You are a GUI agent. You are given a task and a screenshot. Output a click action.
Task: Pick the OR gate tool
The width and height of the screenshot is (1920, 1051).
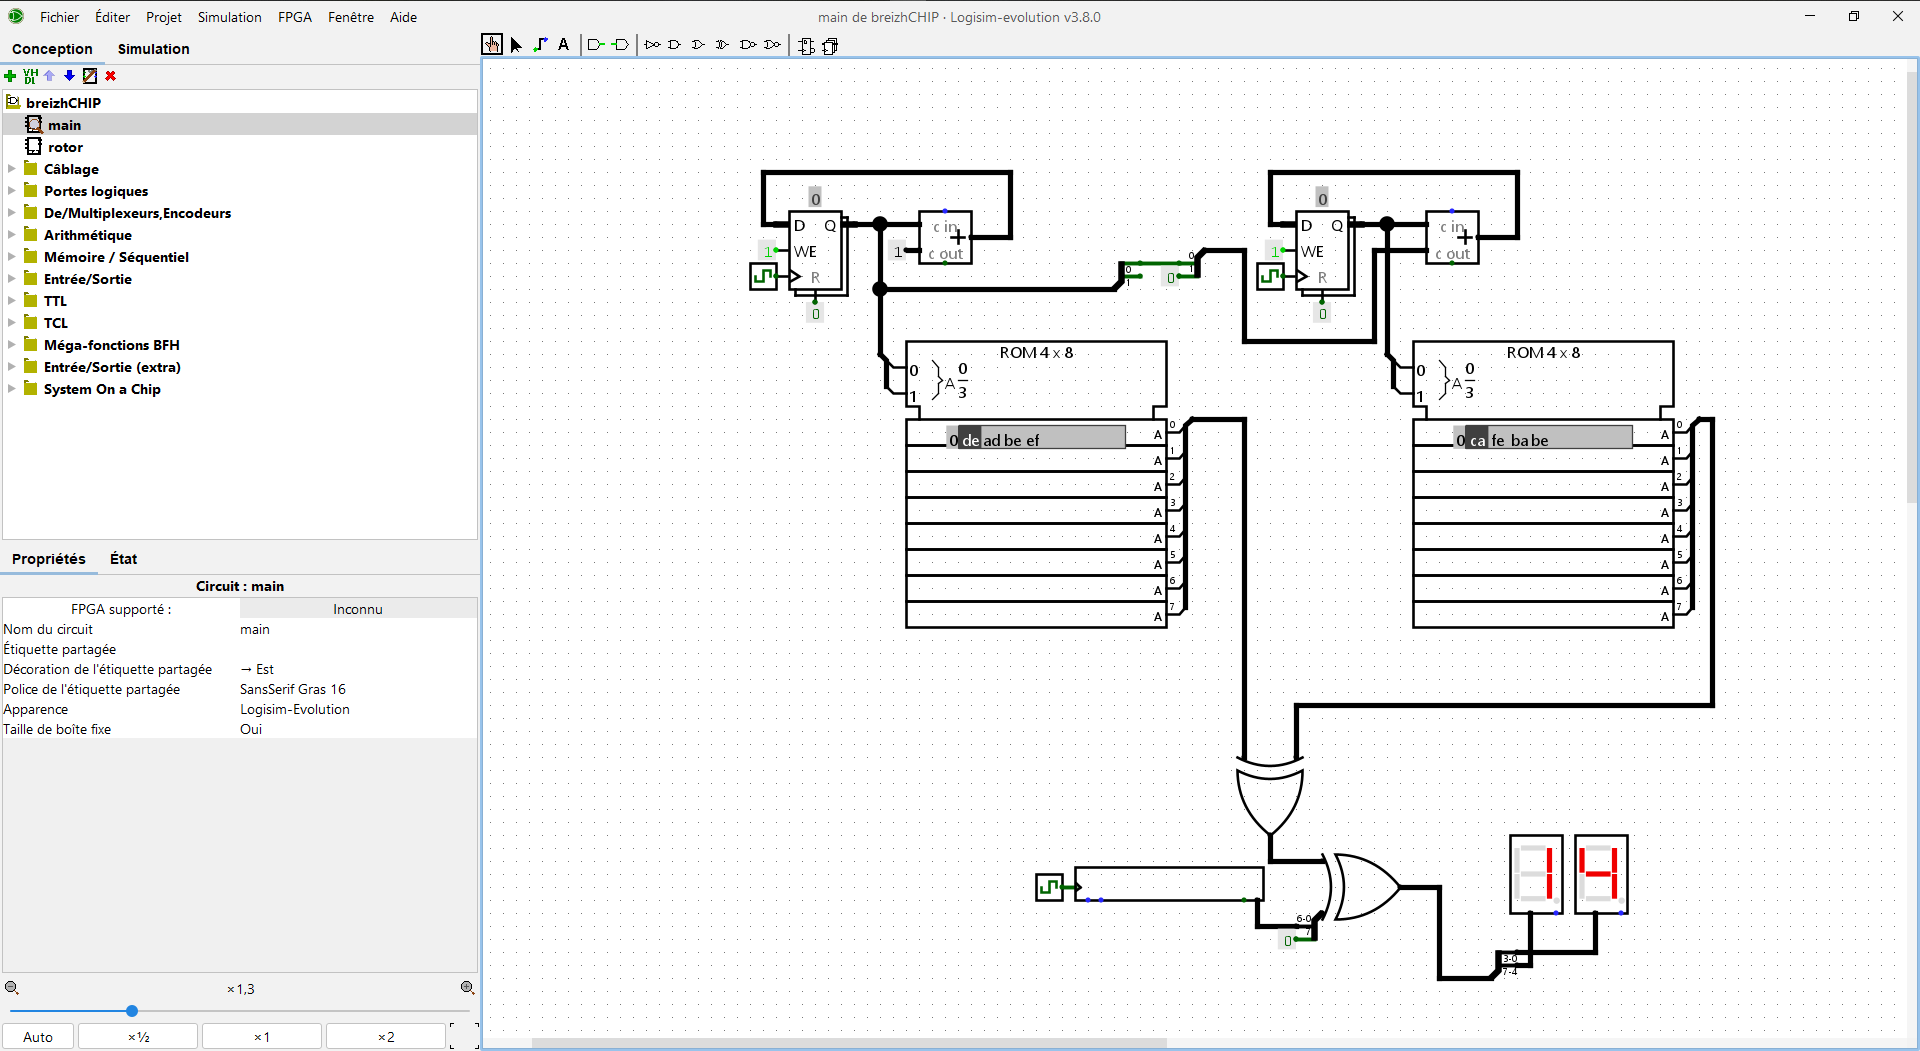[698, 45]
